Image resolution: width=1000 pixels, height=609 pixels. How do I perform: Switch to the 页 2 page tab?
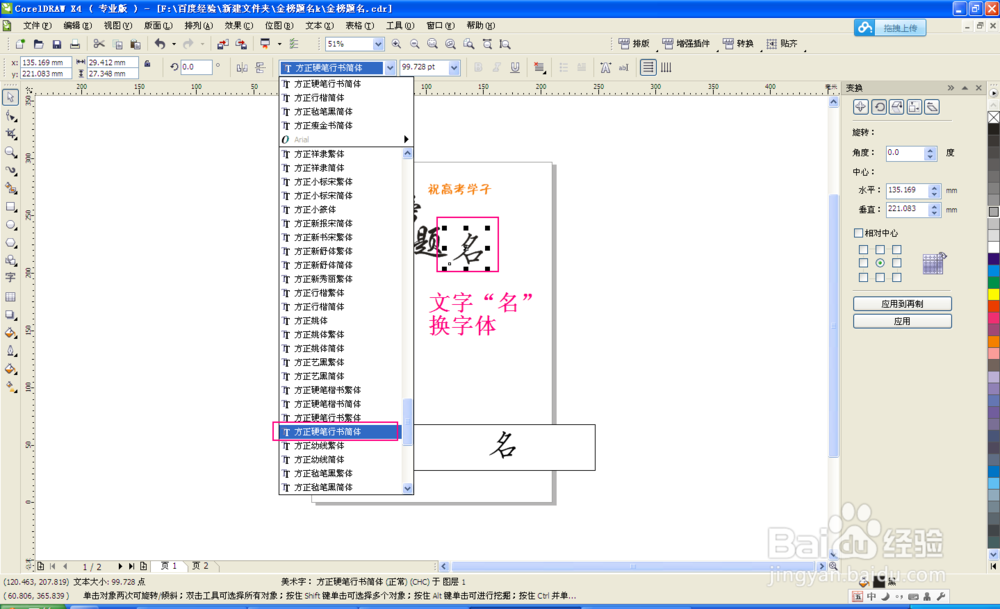[200, 566]
